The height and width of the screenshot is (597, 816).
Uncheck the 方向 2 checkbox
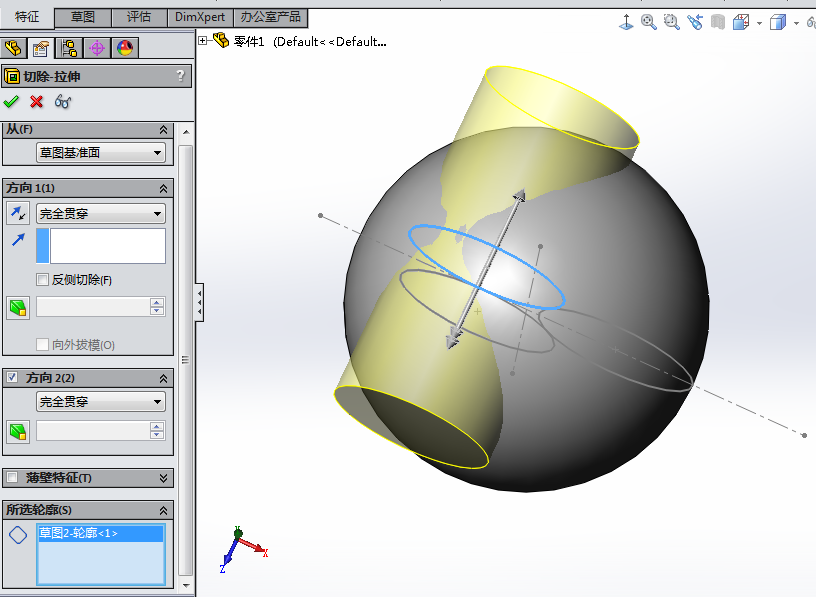click(x=13, y=378)
